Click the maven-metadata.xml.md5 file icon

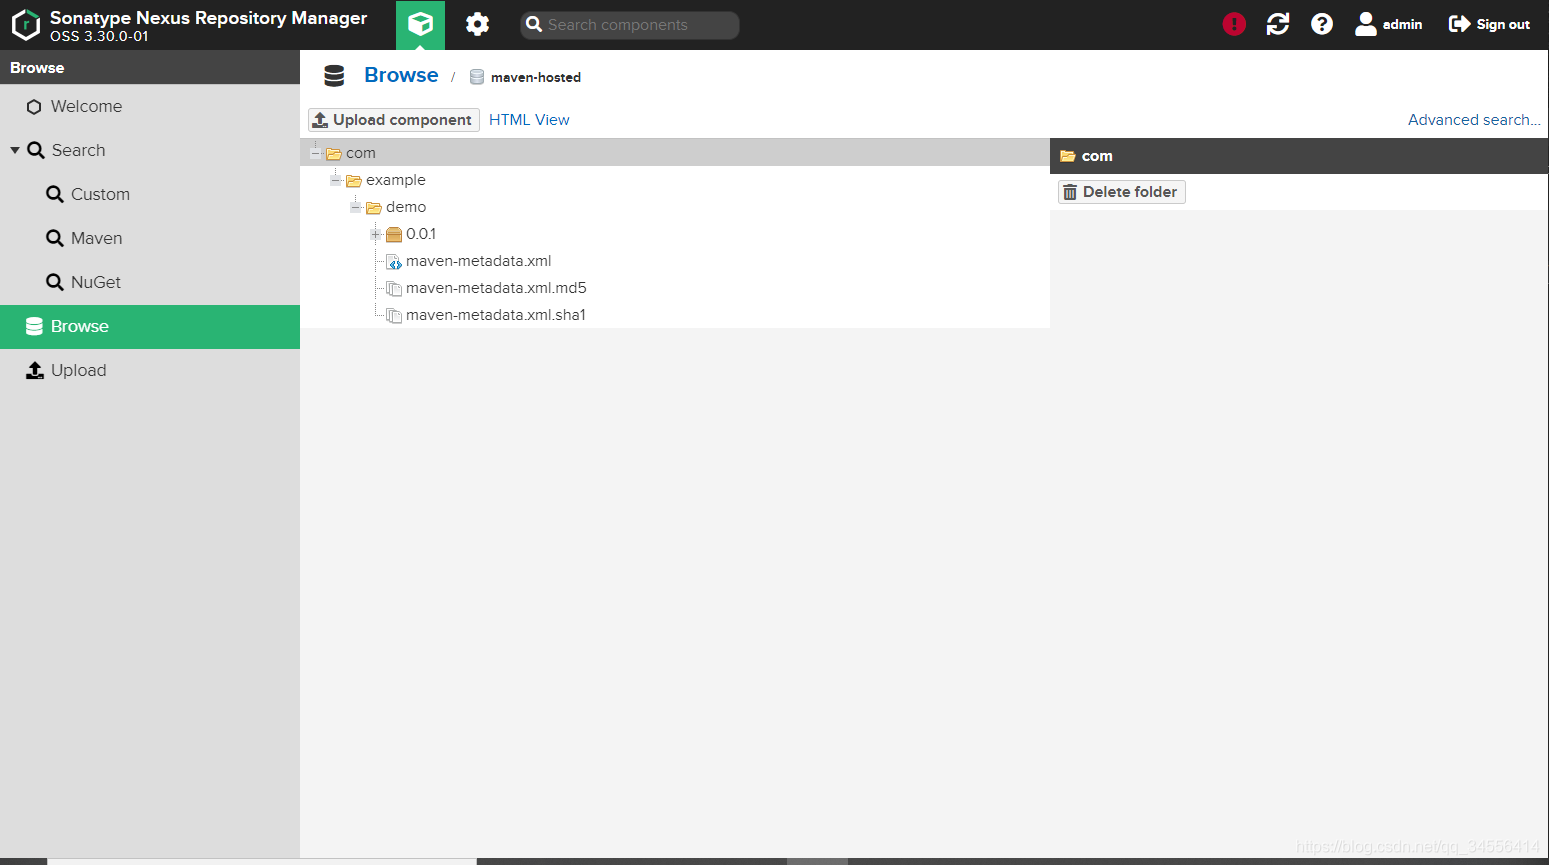(x=394, y=289)
